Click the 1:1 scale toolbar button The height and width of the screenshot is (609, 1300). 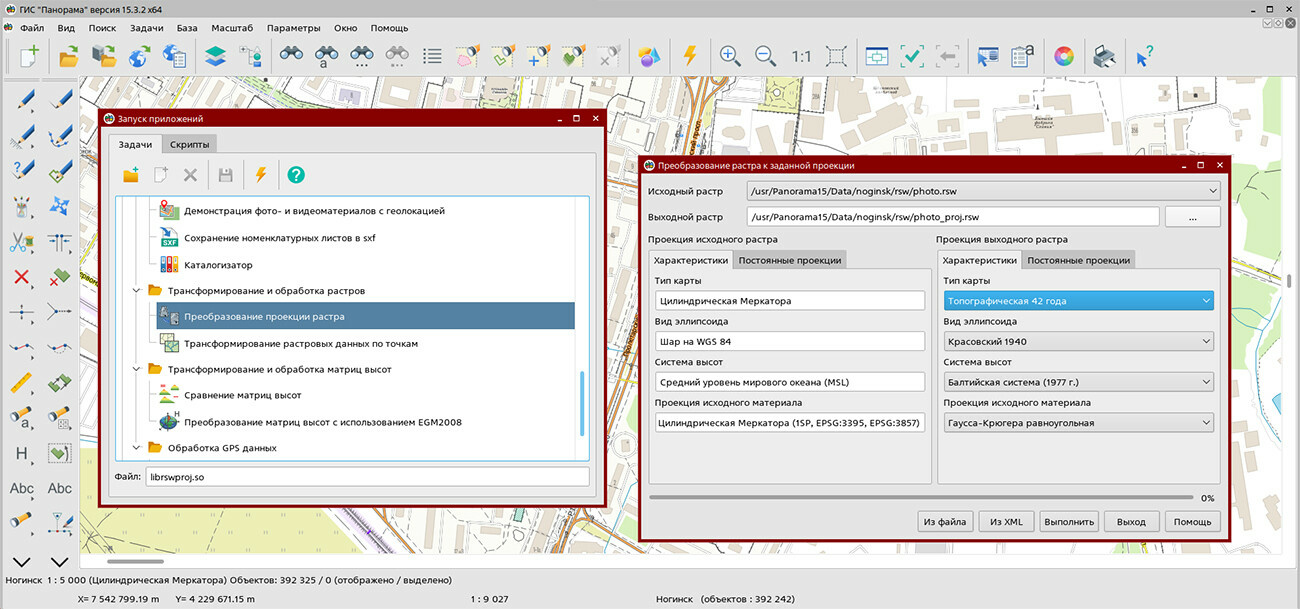801,56
